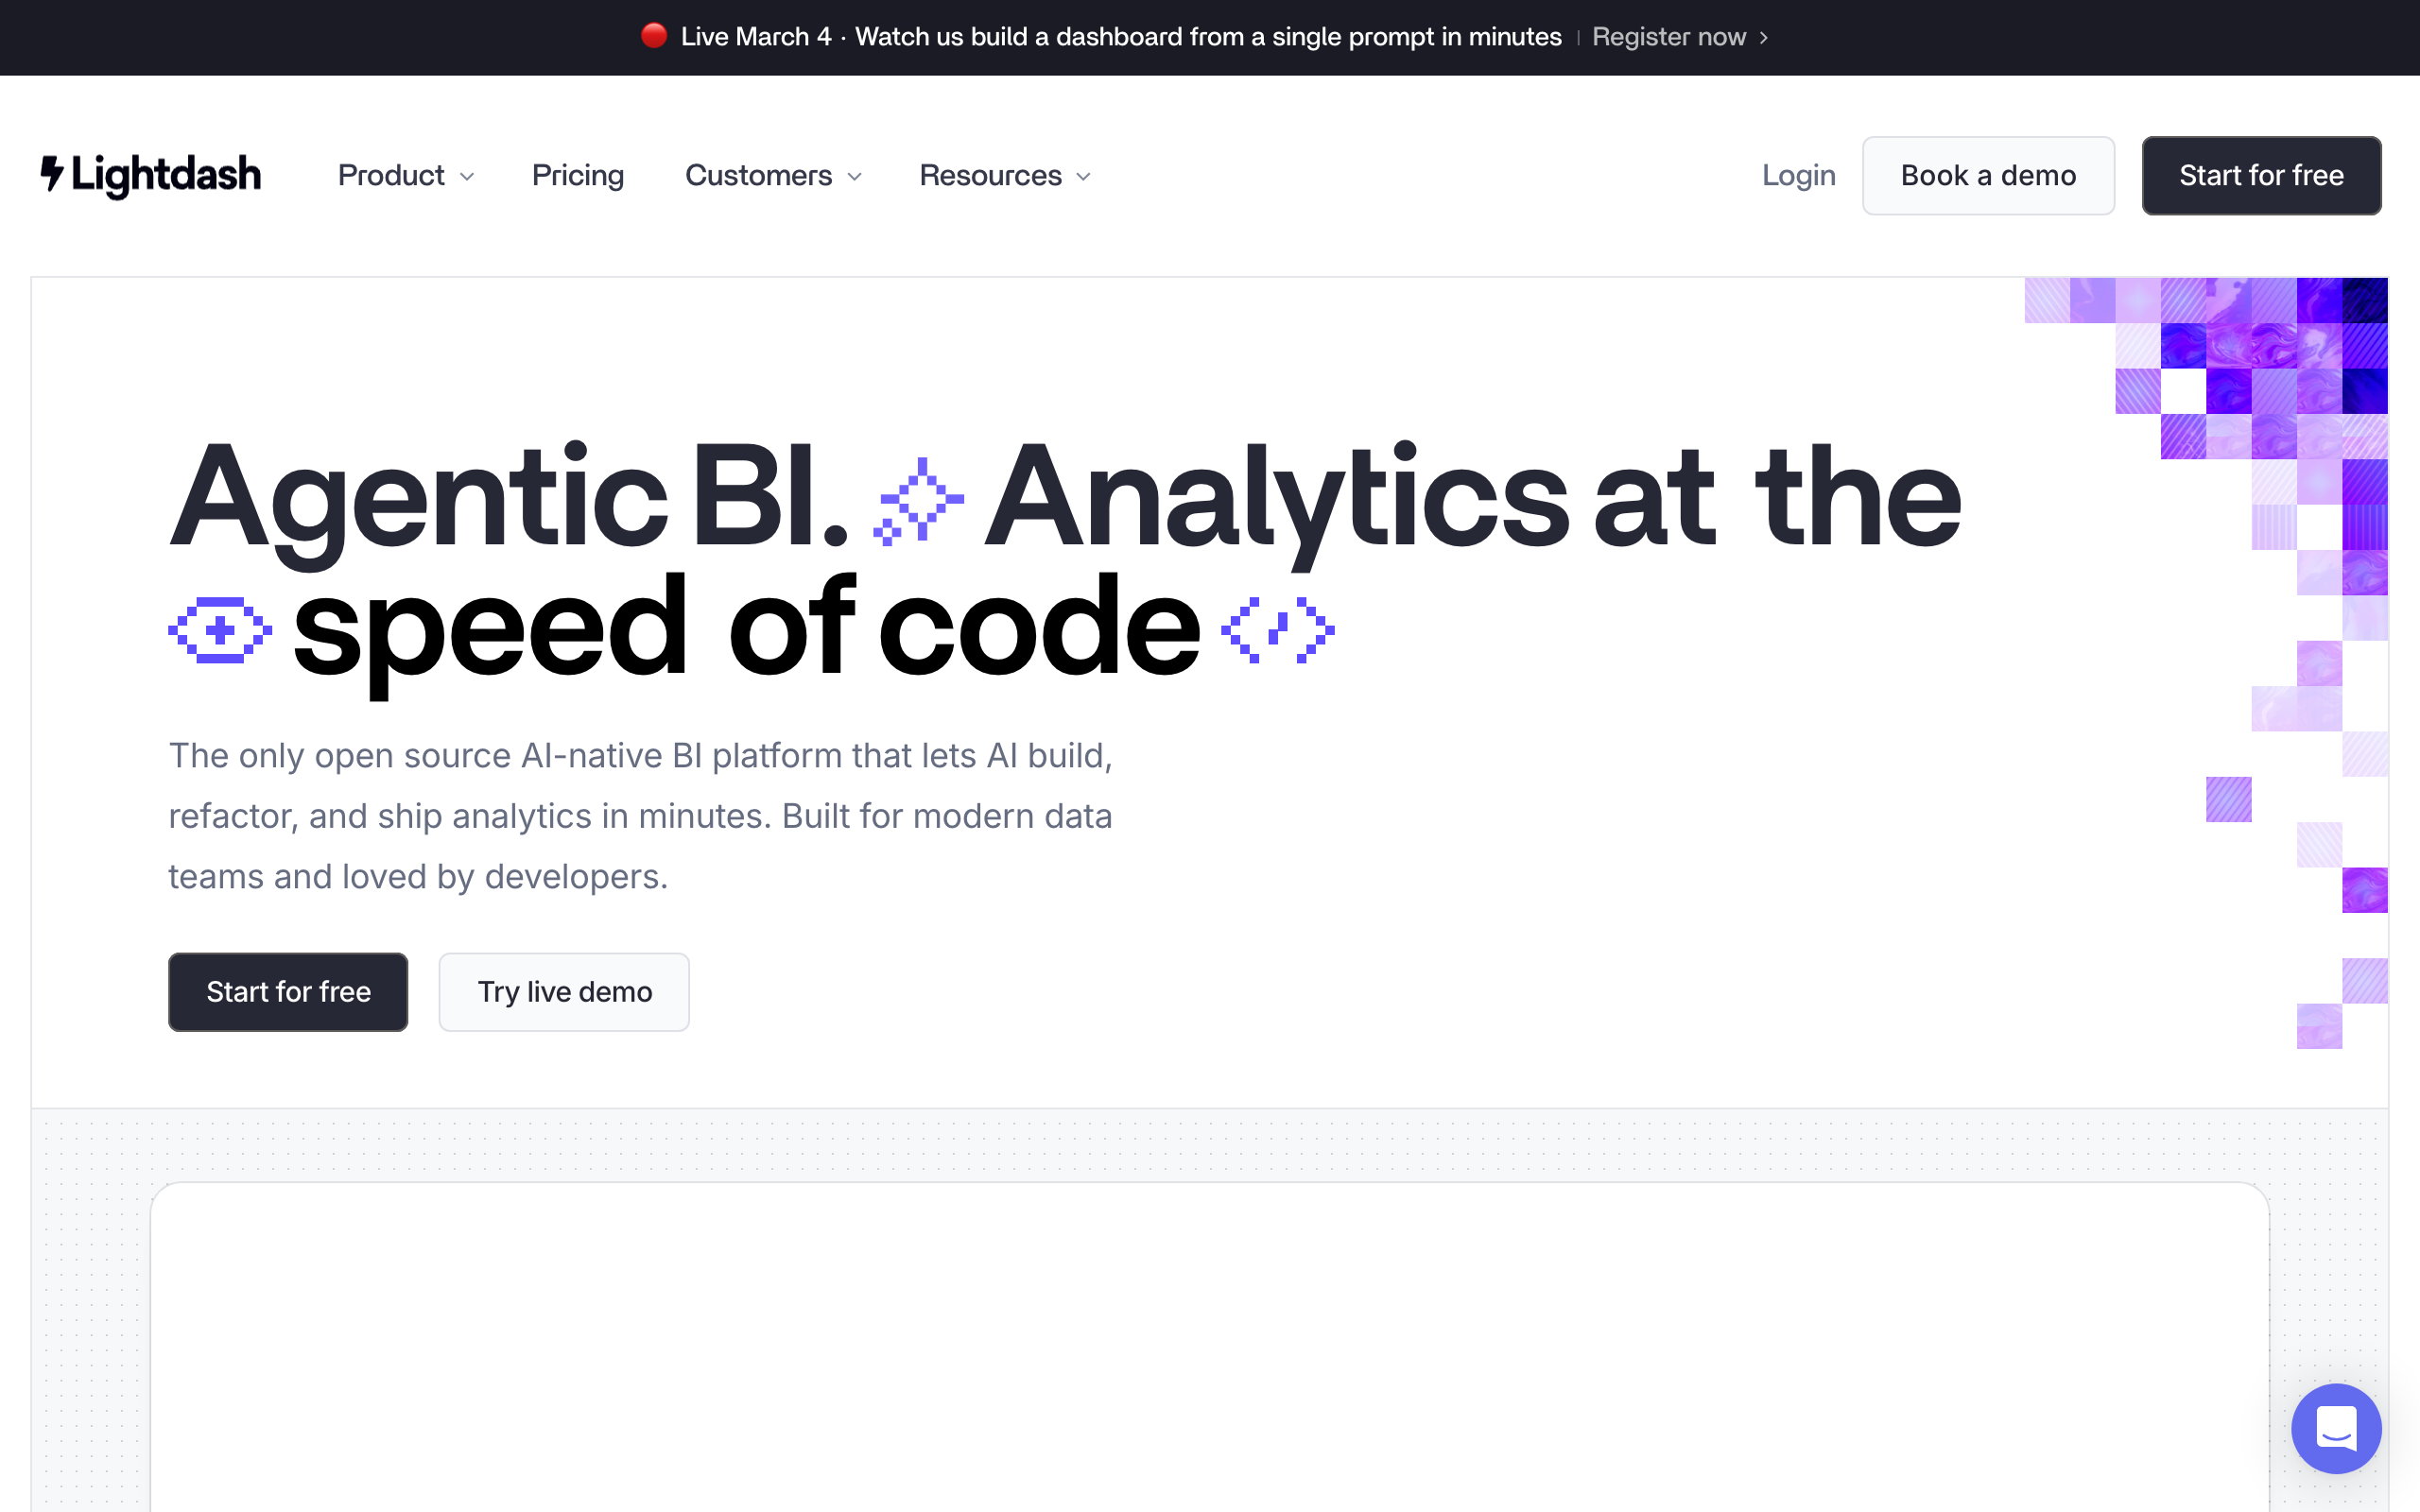Click the pixel eye icon beside 'speed'
Viewport: 2420px width, 1512px height.
220,630
